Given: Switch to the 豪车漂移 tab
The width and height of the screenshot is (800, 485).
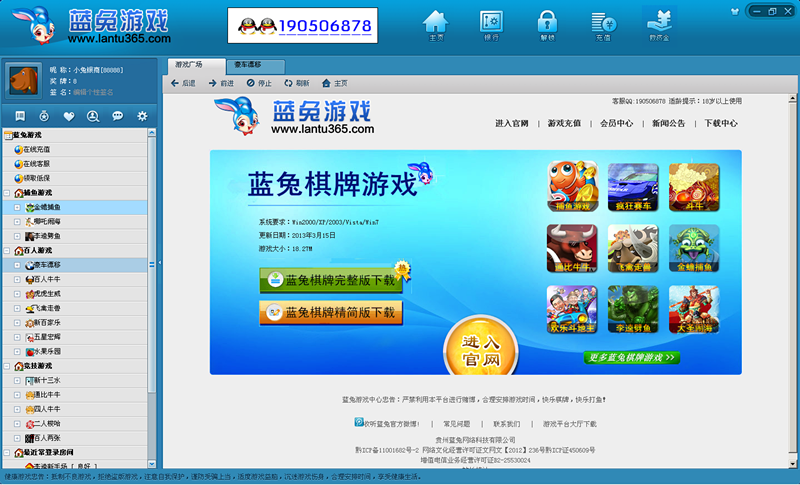Looking at the screenshot, I should click(x=256, y=65).
